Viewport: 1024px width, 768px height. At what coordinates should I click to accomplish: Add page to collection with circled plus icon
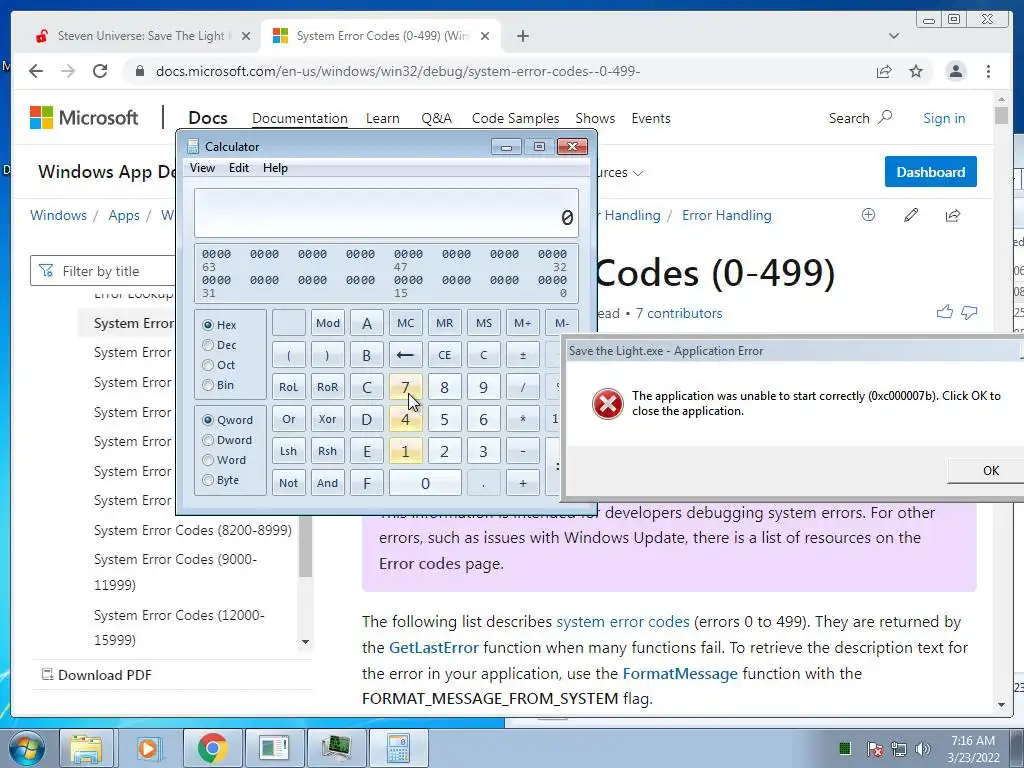point(868,215)
